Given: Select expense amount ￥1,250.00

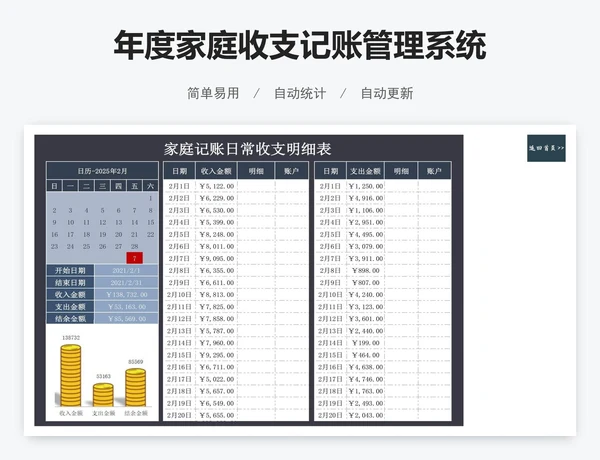Looking at the screenshot, I should [365, 186].
